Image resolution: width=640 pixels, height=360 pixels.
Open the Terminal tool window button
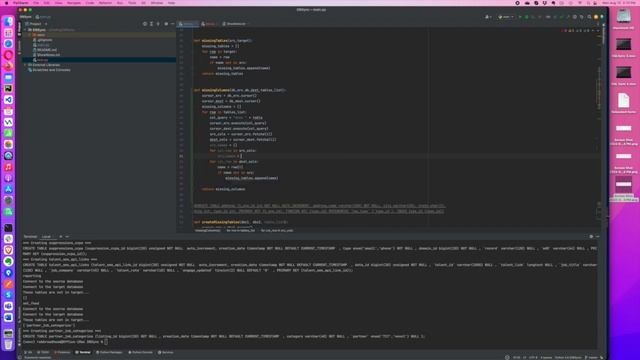[83, 352]
